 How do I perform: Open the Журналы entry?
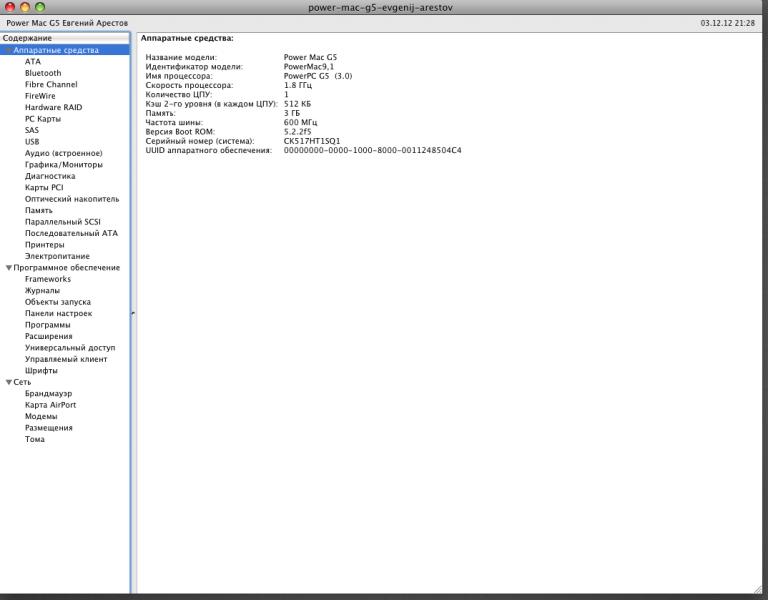pyautogui.click(x=43, y=290)
